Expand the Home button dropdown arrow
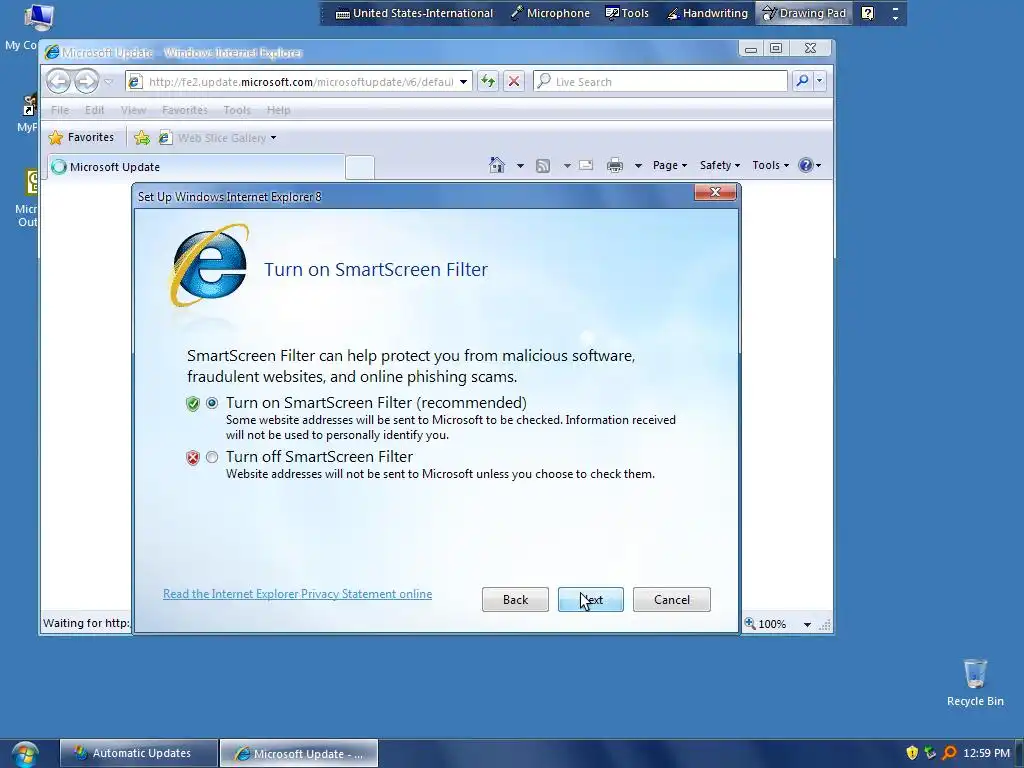Viewport: 1024px width, 768px height. click(520, 166)
